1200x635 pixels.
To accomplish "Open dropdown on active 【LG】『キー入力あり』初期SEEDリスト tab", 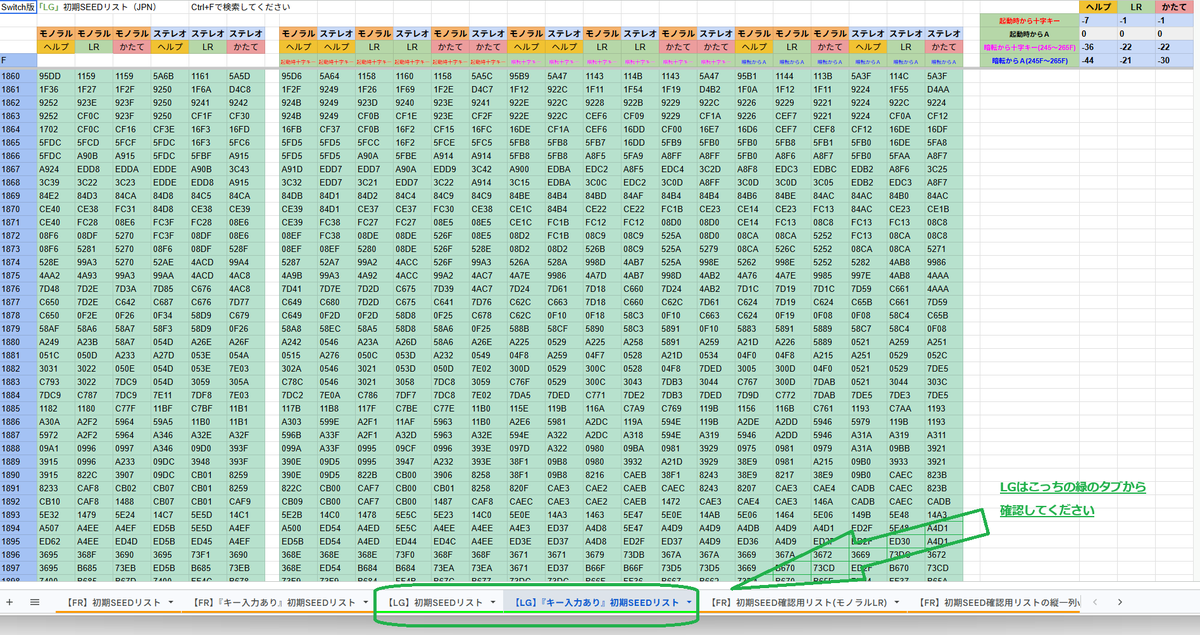I will [x=689, y=602].
